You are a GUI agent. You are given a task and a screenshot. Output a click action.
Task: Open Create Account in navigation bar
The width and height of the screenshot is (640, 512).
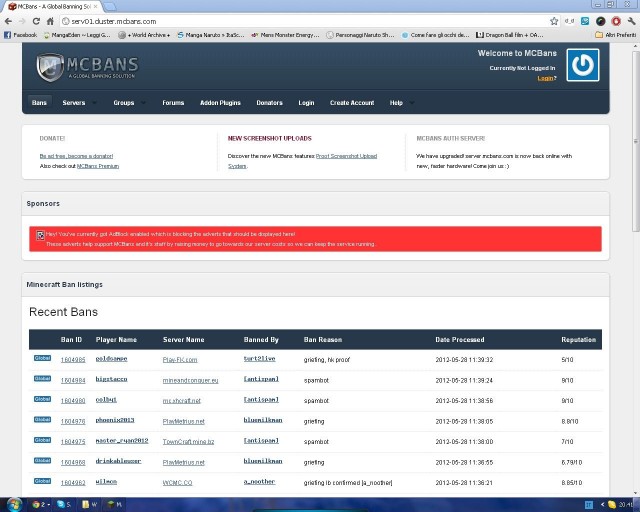(x=352, y=102)
